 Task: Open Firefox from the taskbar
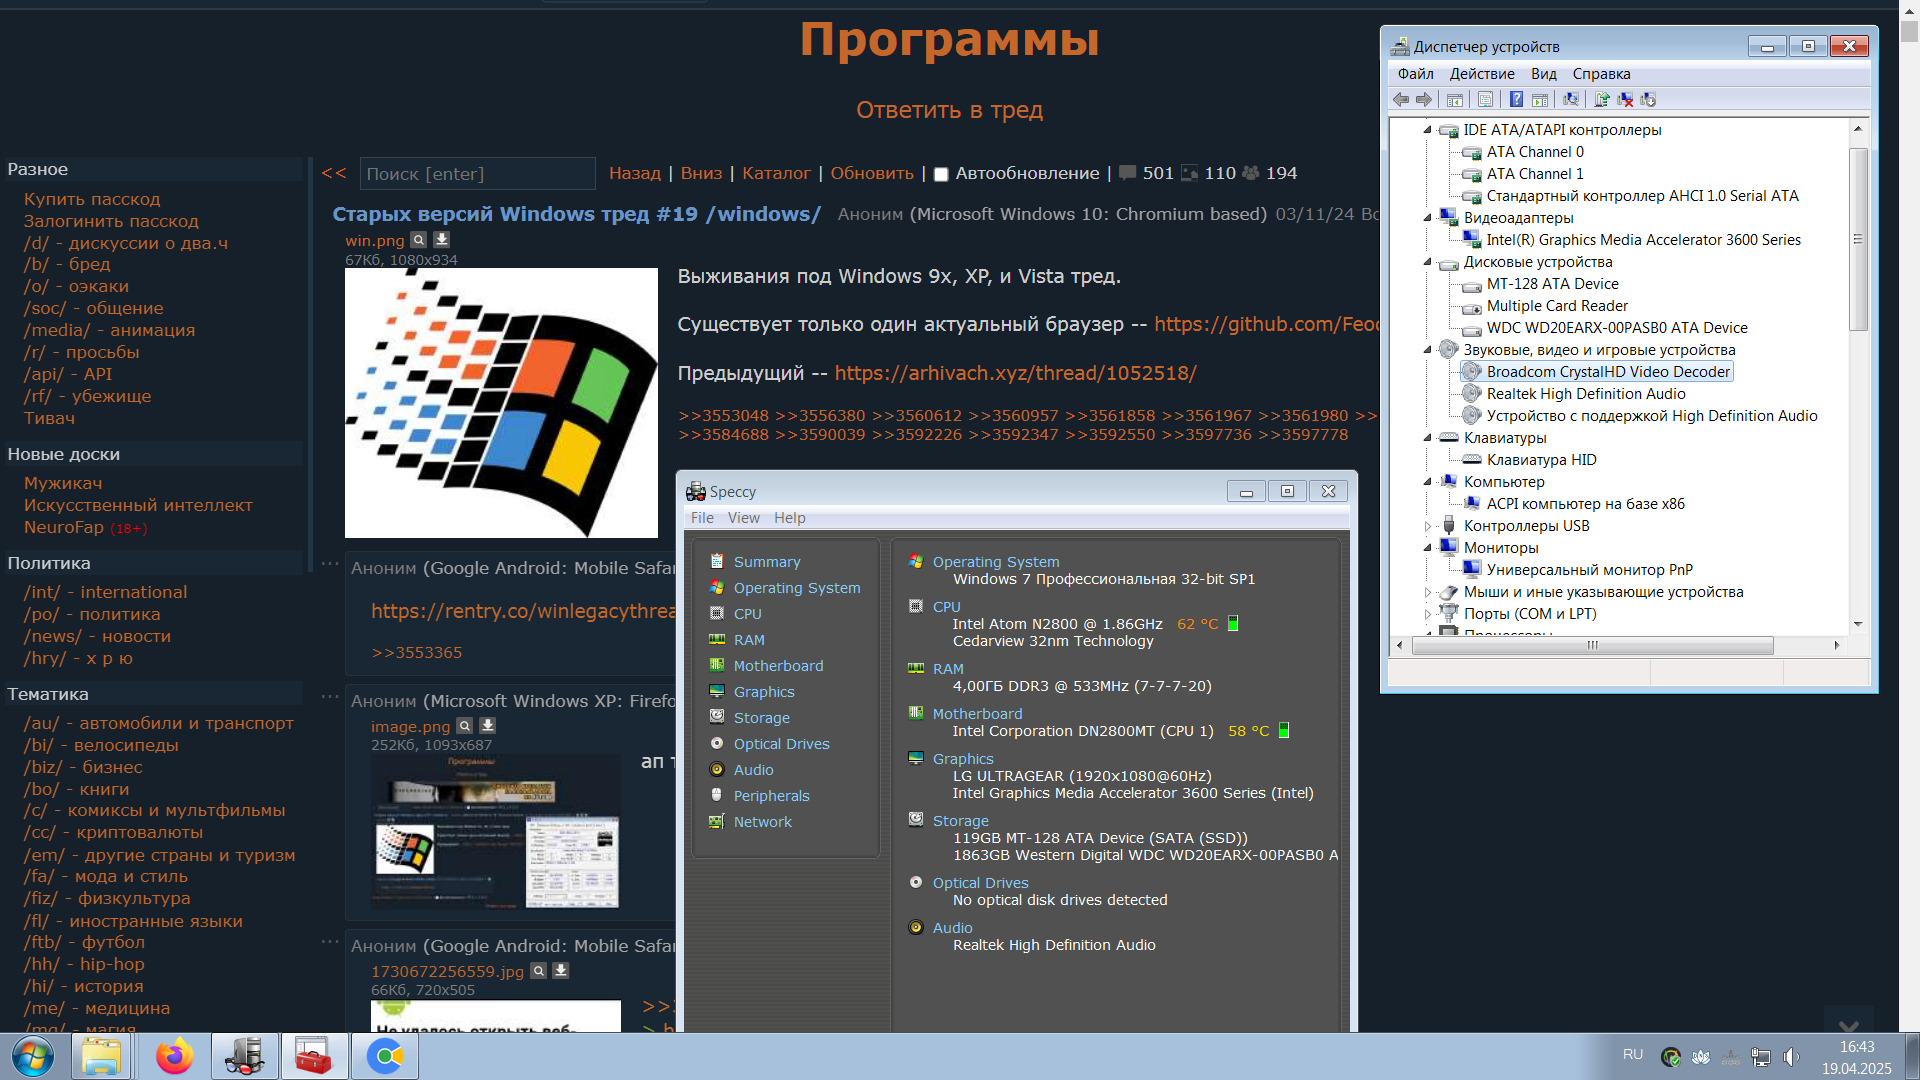175,1056
